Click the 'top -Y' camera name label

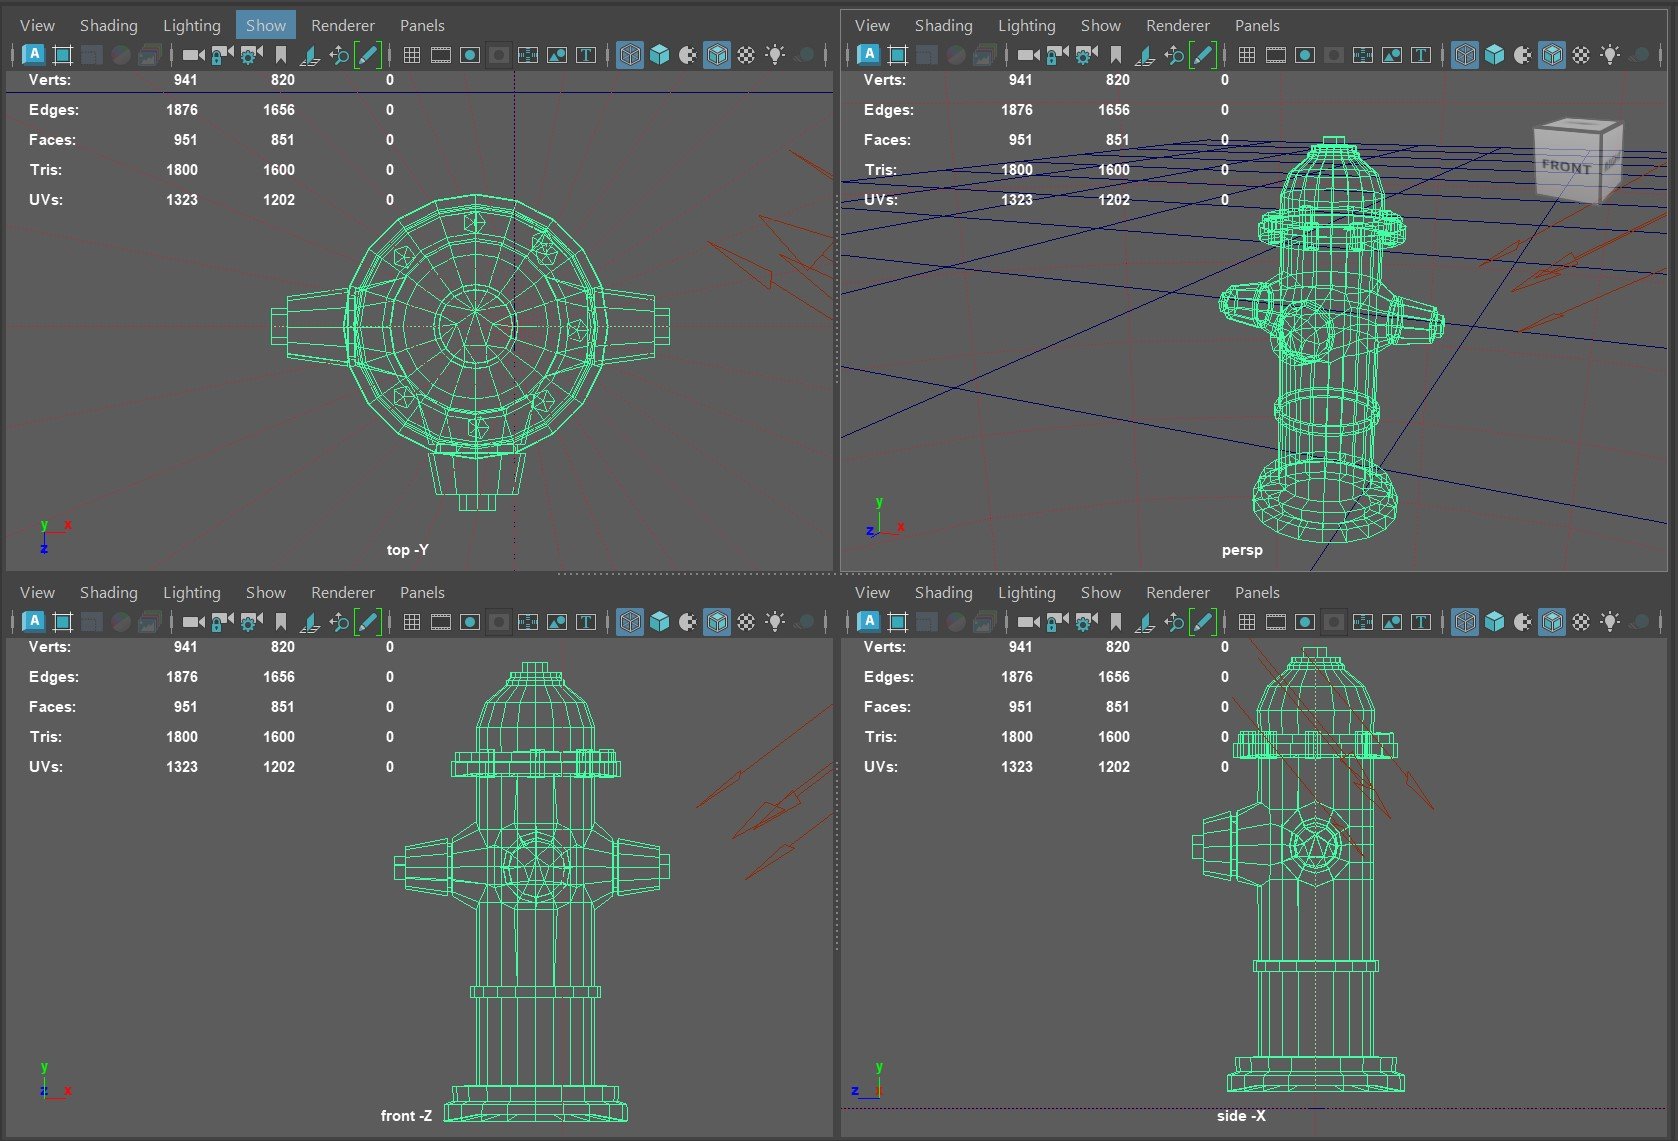408,550
